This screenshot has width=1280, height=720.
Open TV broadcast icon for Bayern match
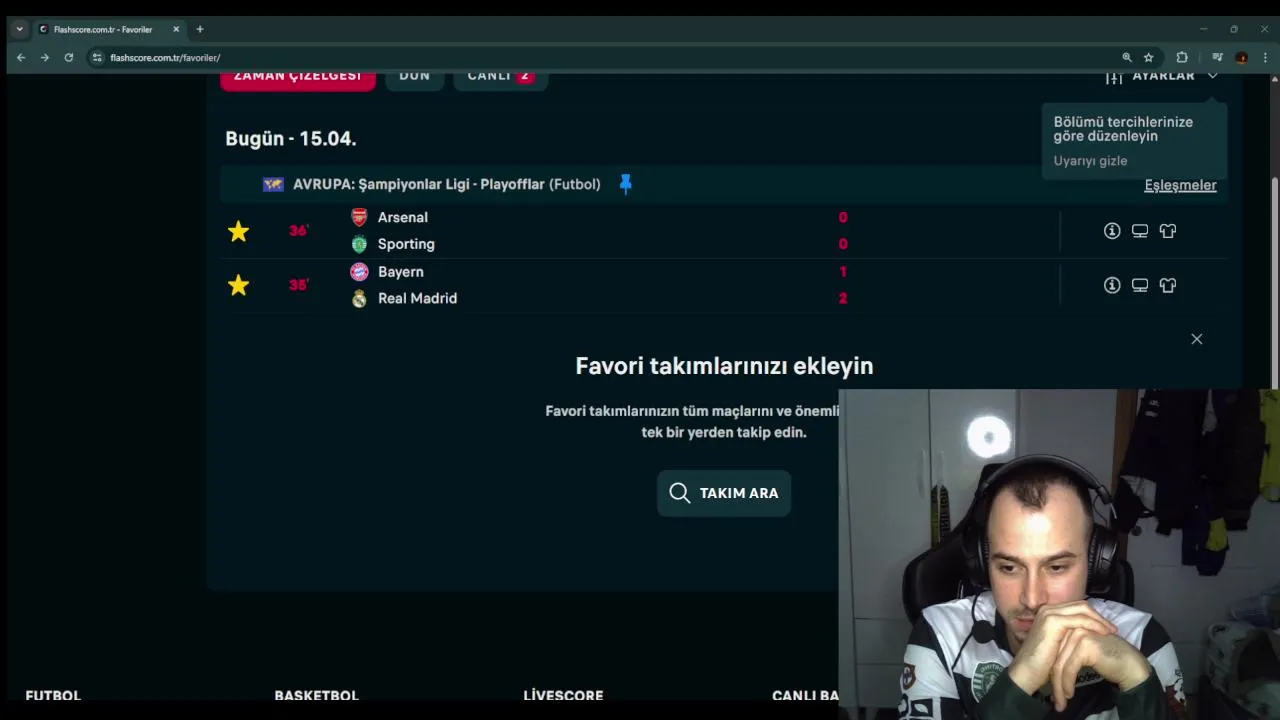coord(1140,285)
